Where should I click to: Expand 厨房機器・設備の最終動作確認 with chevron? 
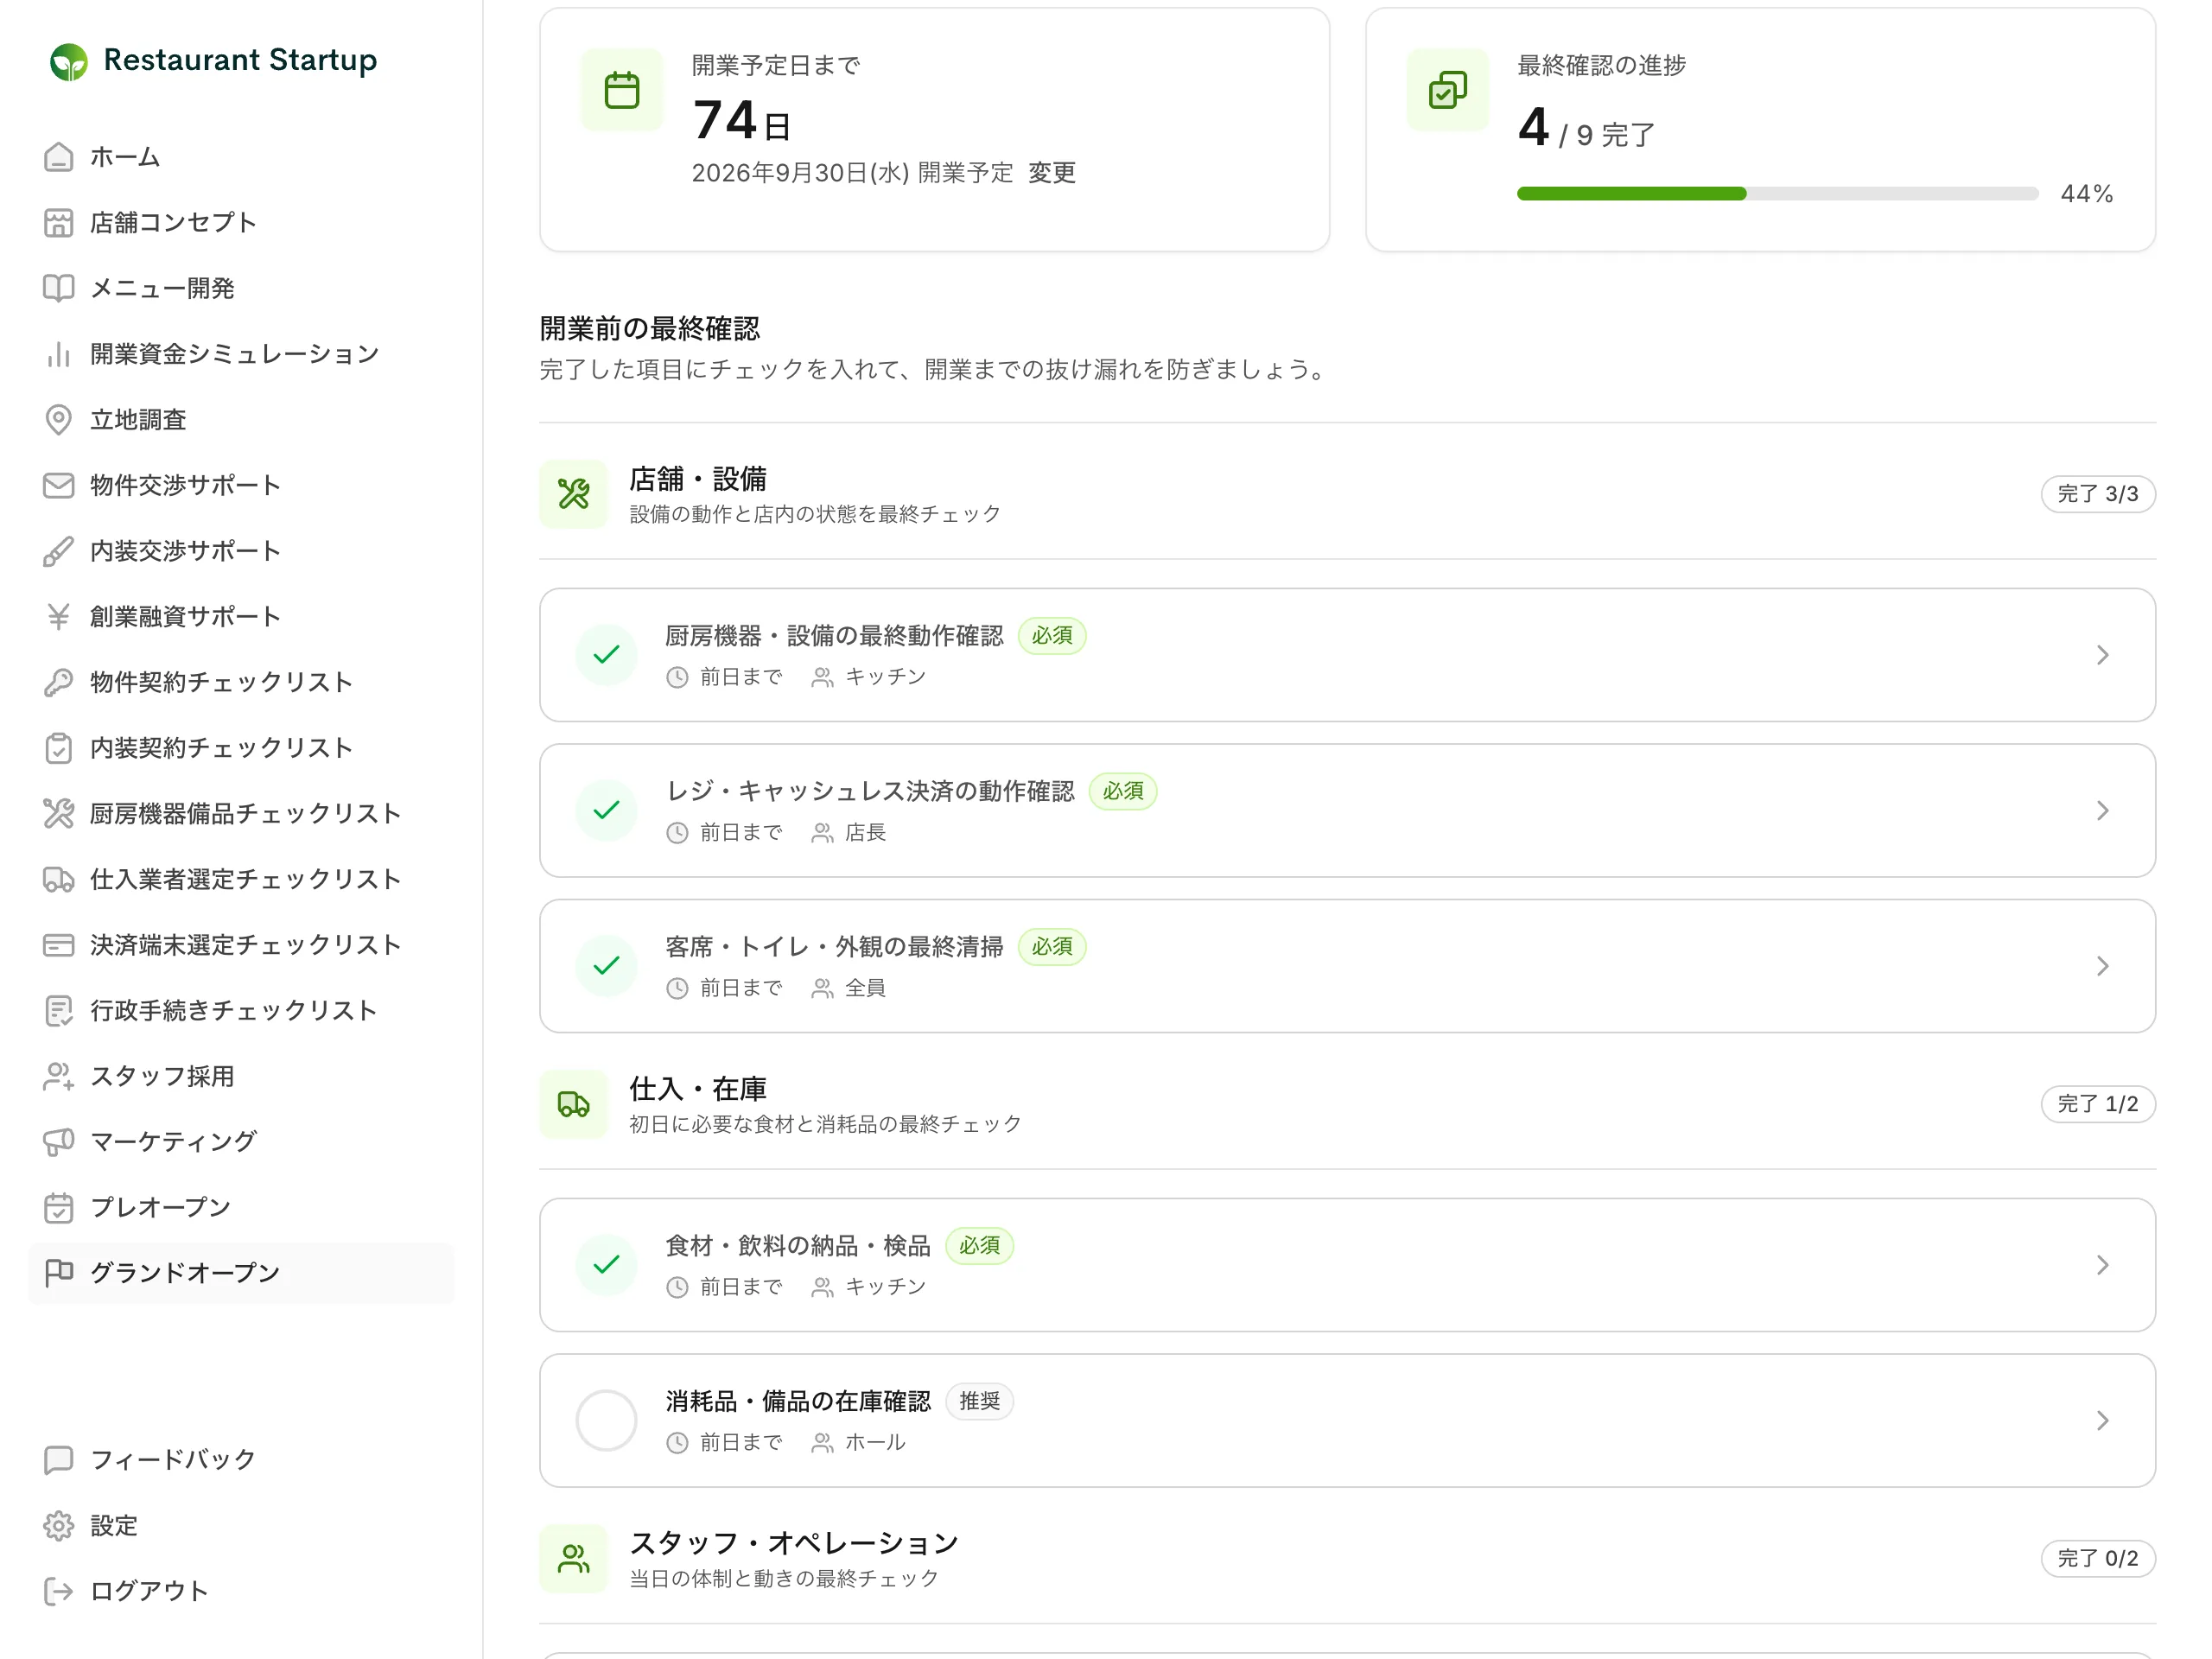[x=2103, y=655]
